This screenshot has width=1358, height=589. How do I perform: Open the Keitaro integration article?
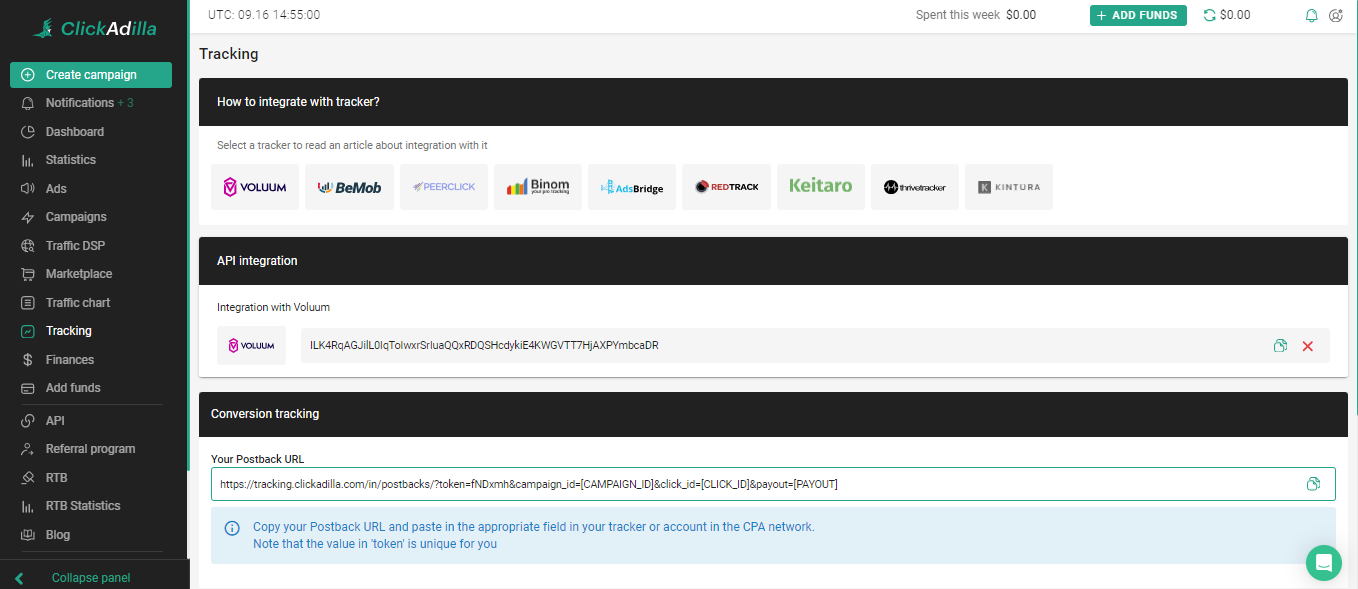pyautogui.click(x=820, y=187)
